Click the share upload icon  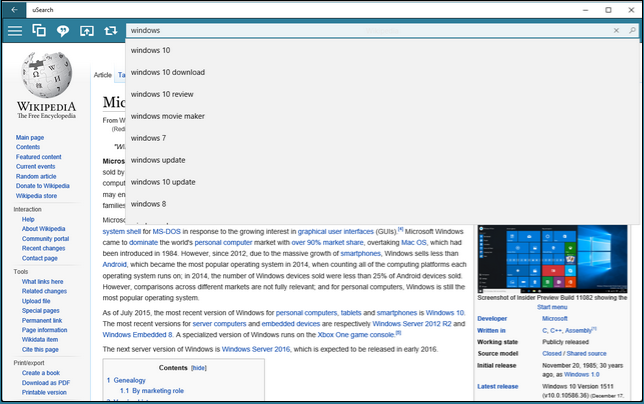tap(87, 31)
